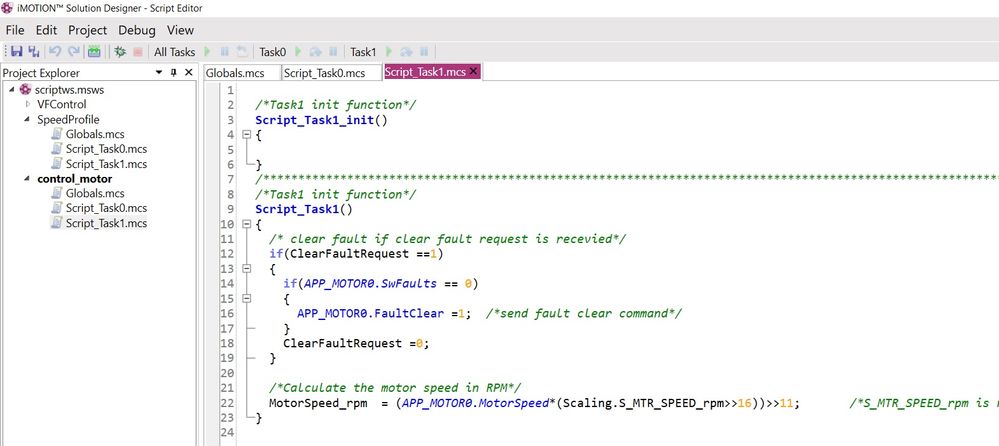Run Task1 with its green play icon
999x446 pixels.
pyautogui.click(x=389, y=51)
